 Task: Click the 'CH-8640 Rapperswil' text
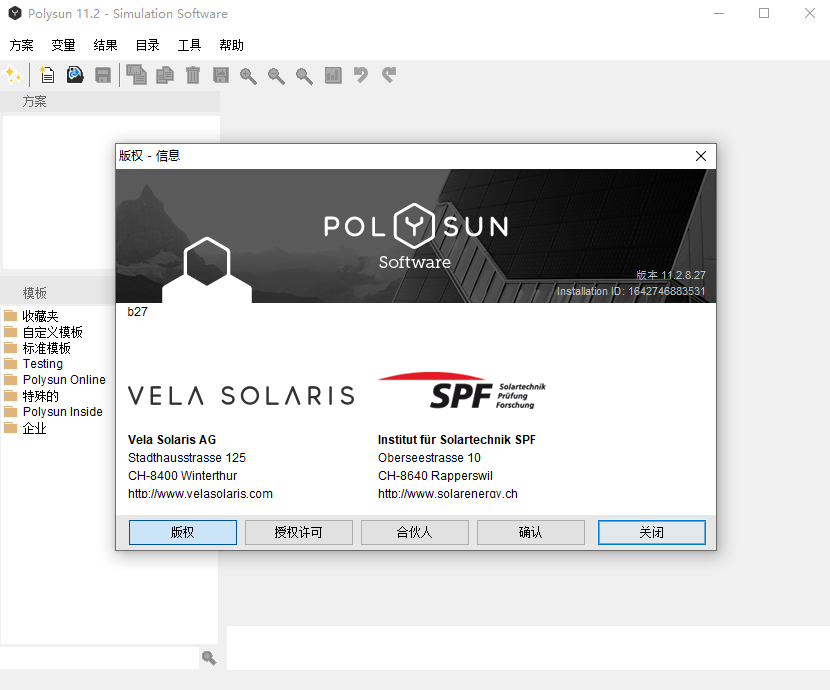coord(435,476)
